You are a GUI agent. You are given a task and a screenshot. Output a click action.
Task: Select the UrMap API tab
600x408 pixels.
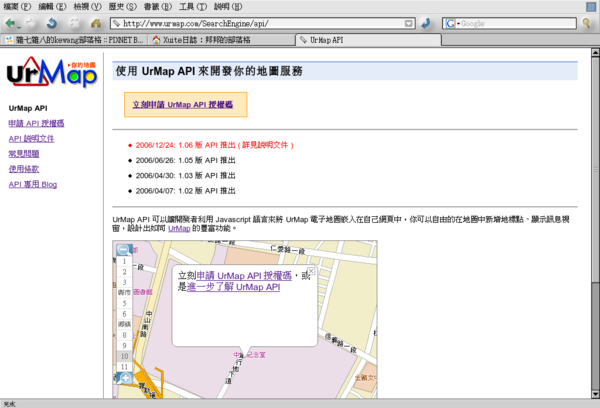(x=368, y=40)
